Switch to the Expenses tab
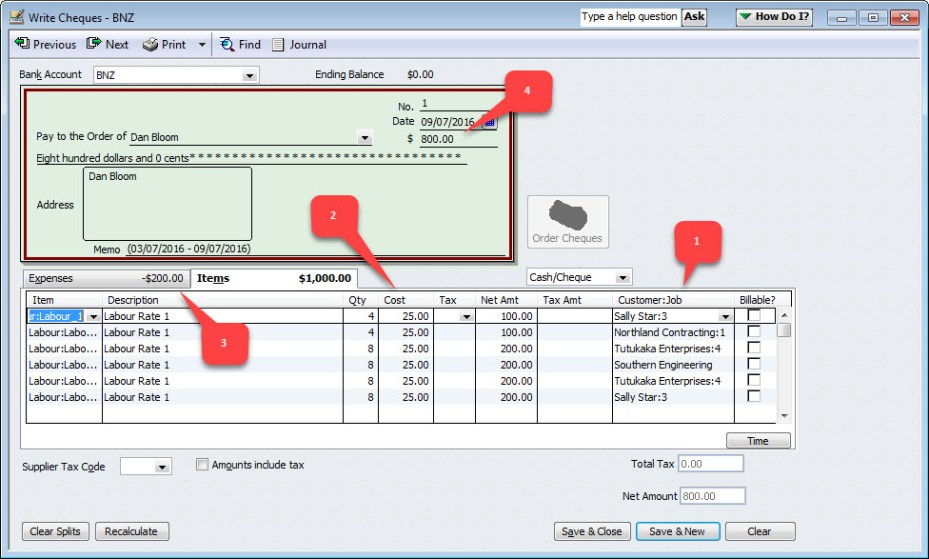The width and height of the screenshot is (929, 559). tap(105, 279)
